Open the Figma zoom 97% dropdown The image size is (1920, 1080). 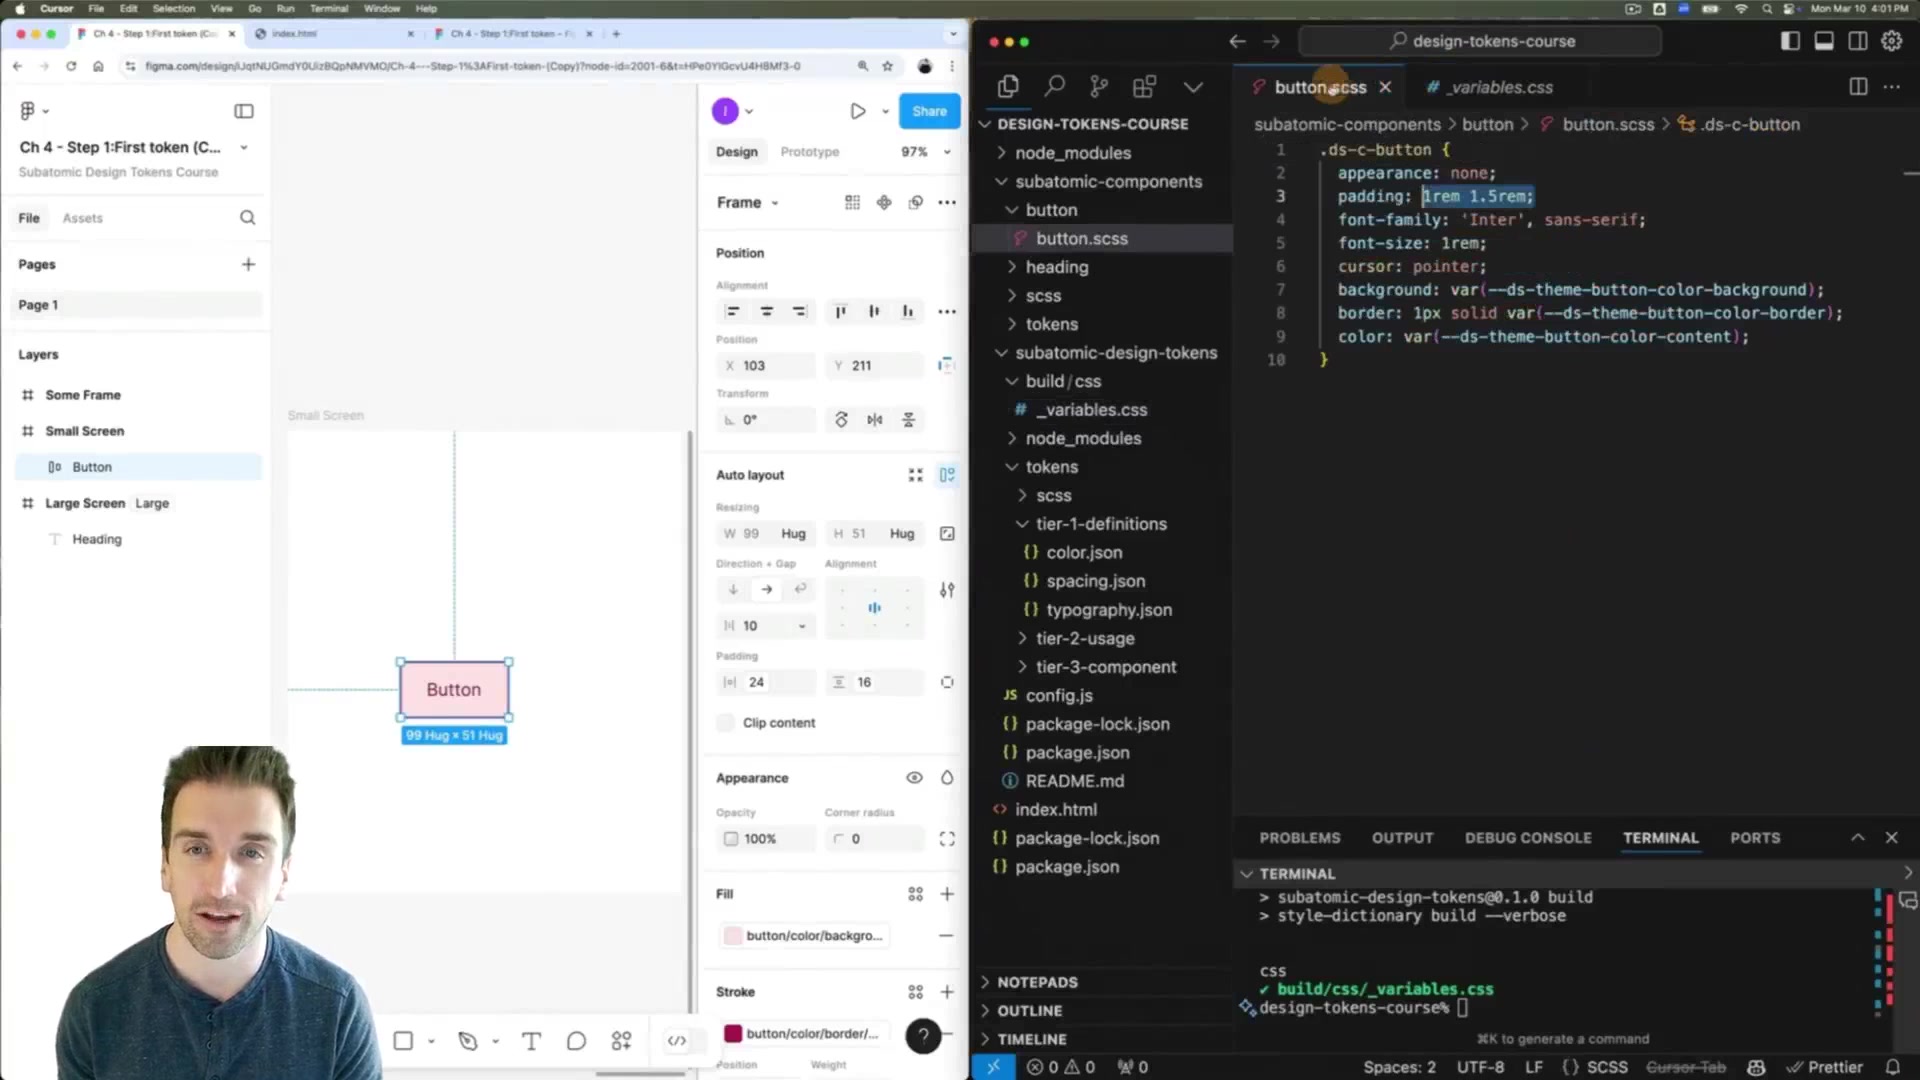pos(926,152)
